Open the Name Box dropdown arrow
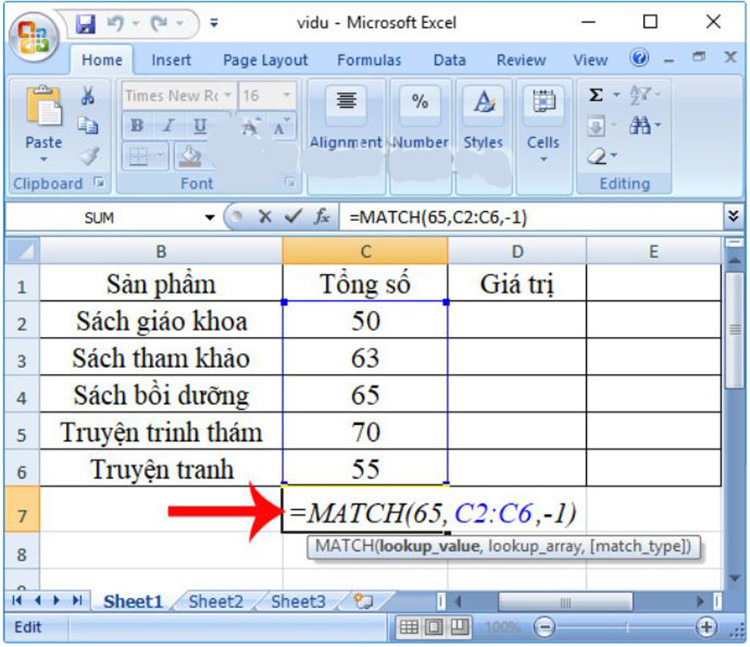The height and width of the screenshot is (647, 750). tap(210, 218)
